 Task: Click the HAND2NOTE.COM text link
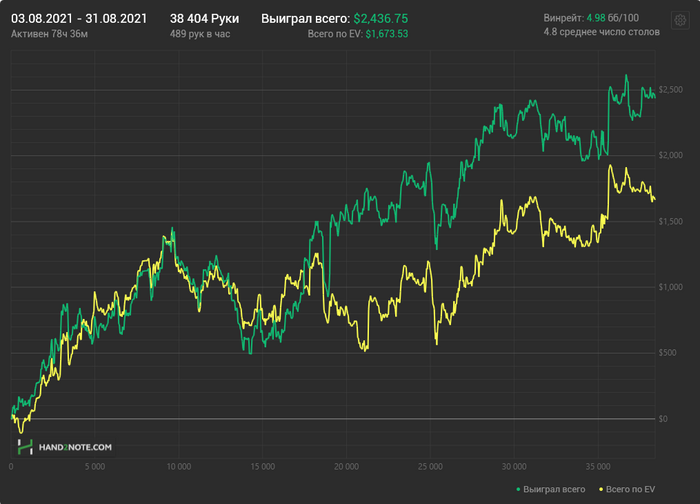(75, 447)
